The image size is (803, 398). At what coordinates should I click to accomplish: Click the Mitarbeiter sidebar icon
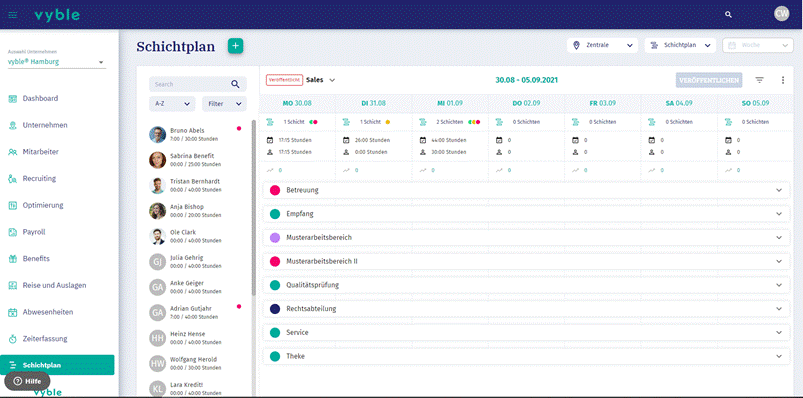coord(13,152)
